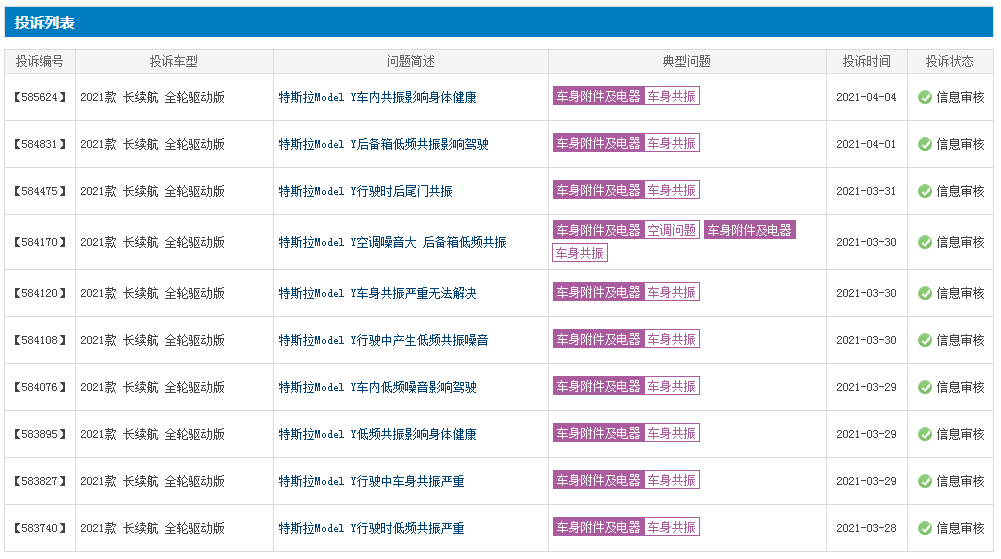Image resolution: width=1001 pixels, height=559 pixels.
Task: Select complaint number 【583740】
Action: (x=40, y=528)
